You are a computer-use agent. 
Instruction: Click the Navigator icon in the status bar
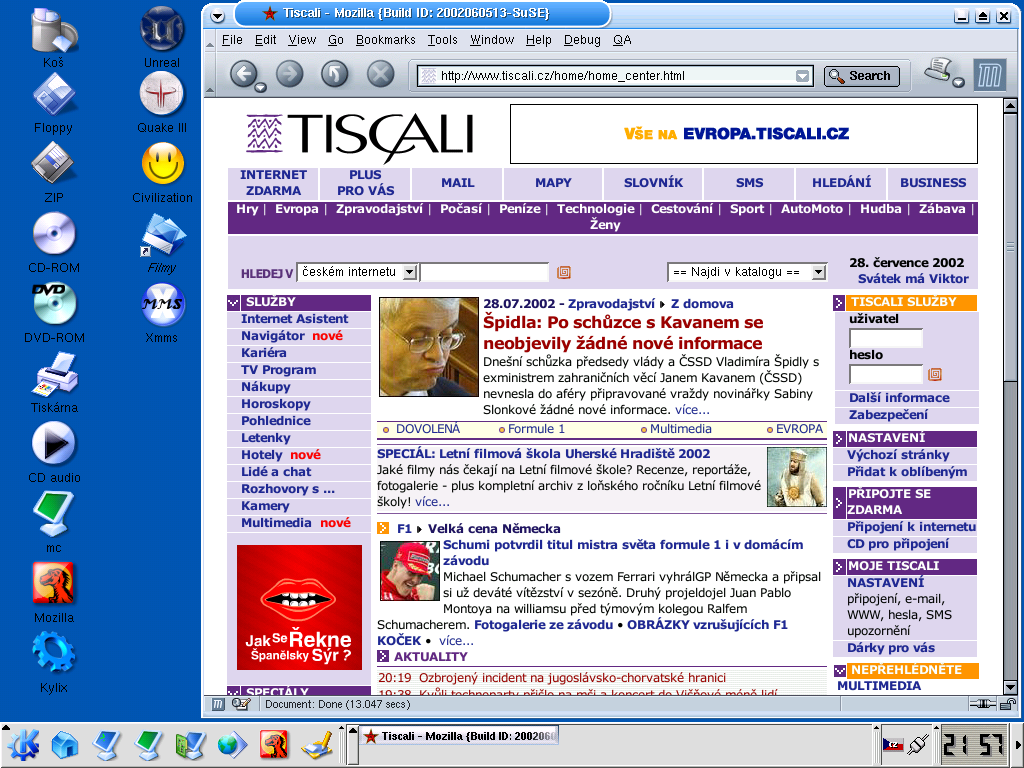218,704
